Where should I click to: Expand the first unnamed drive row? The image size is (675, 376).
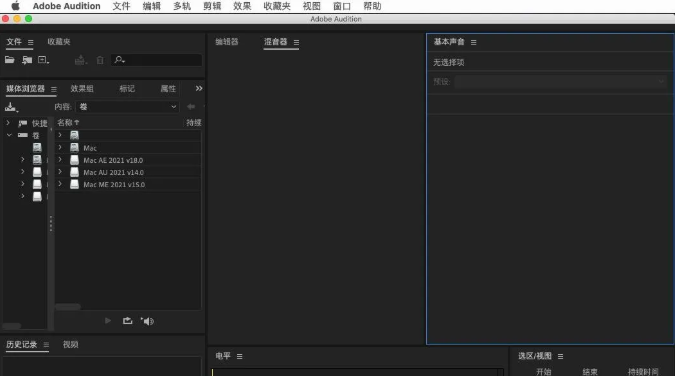[60, 135]
